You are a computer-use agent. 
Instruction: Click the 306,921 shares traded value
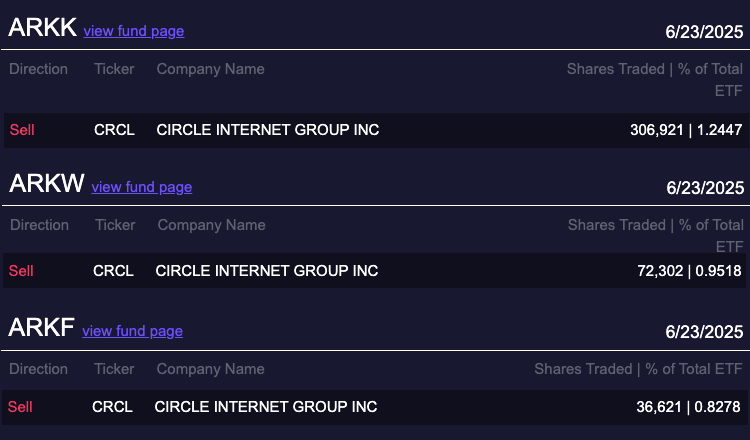[x=657, y=130]
